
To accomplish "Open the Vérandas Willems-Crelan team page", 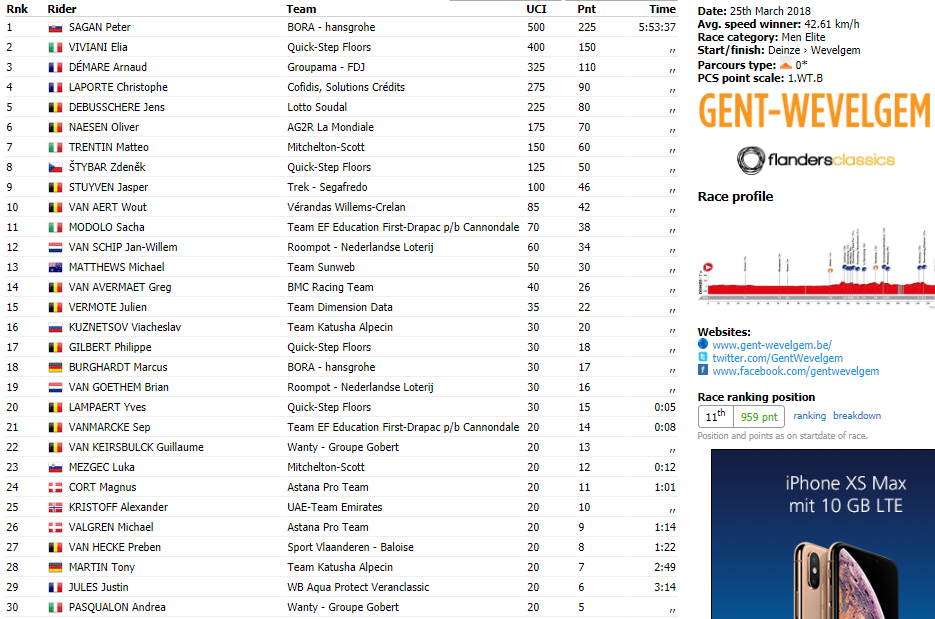I will coord(346,208).
